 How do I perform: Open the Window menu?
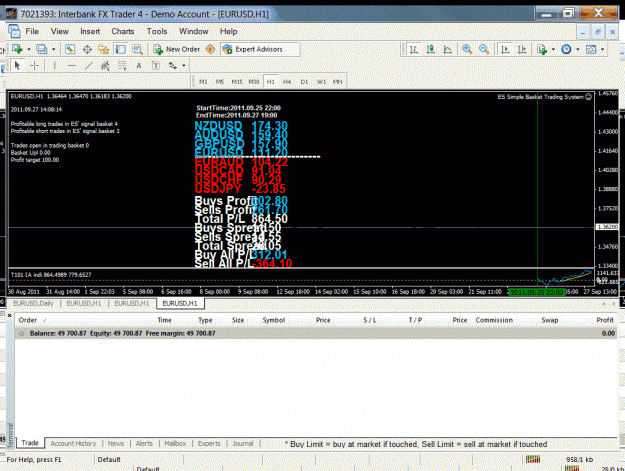pyautogui.click(x=194, y=31)
